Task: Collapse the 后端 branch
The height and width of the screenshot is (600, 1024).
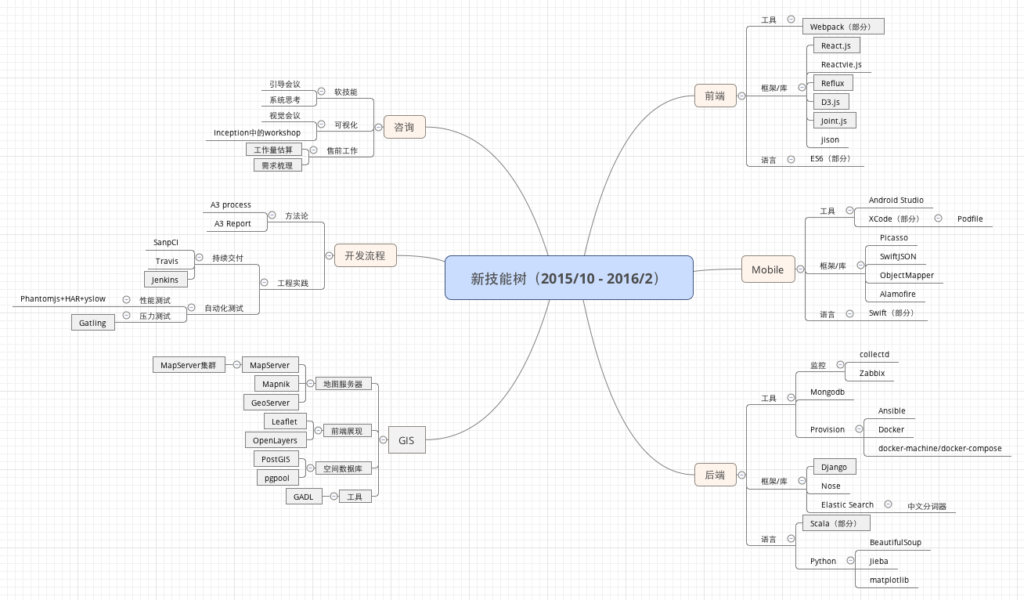Action: point(742,474)
